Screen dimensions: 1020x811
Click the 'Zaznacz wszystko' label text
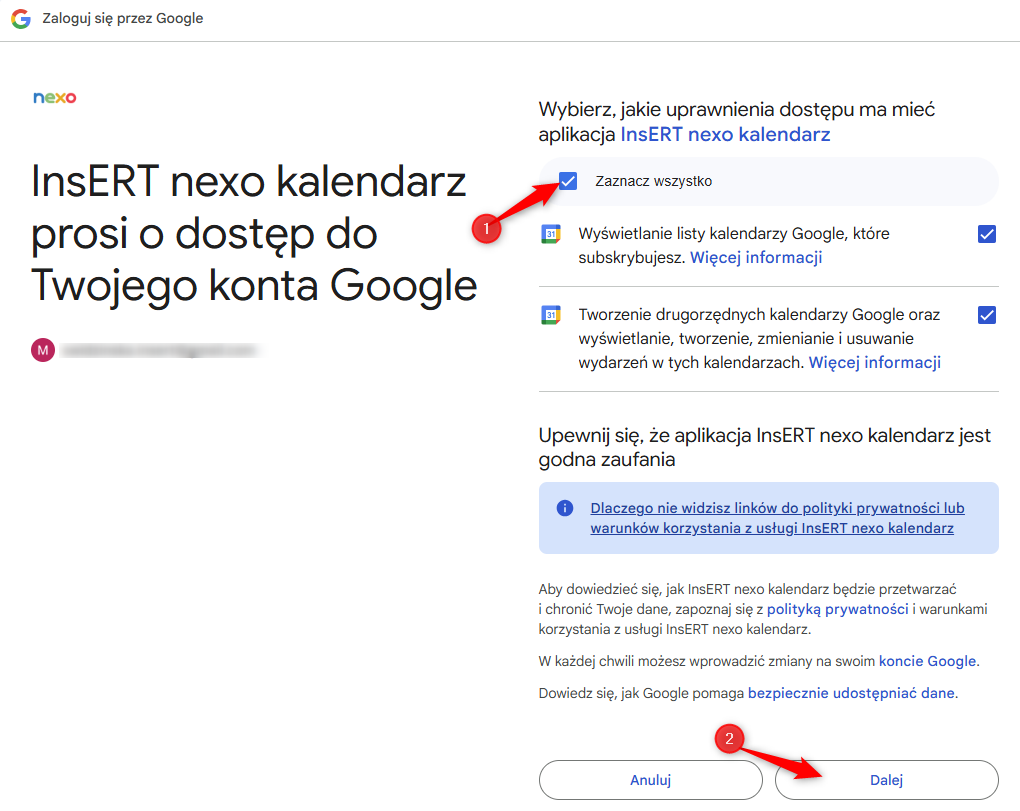click(x=653, y=181)
